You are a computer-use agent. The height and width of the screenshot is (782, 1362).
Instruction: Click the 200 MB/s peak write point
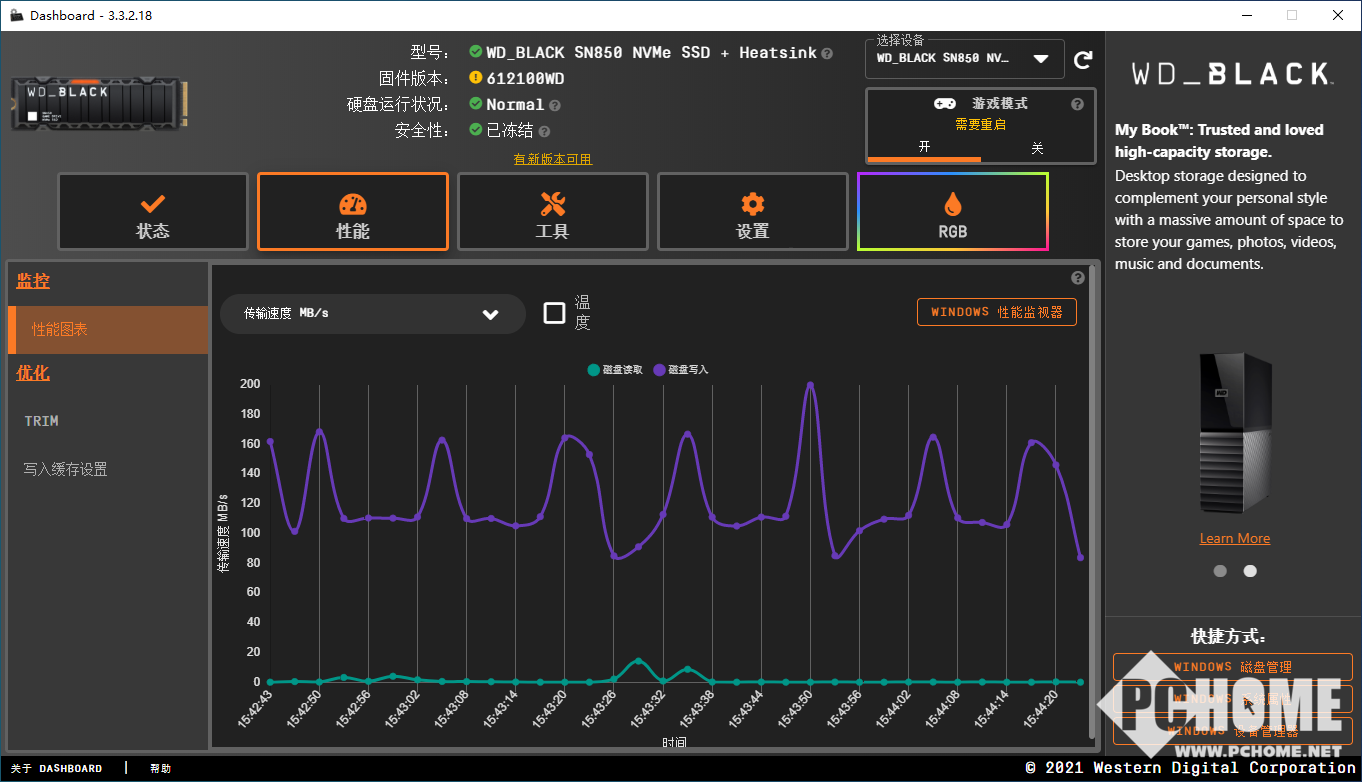click(x=810, y=384)
